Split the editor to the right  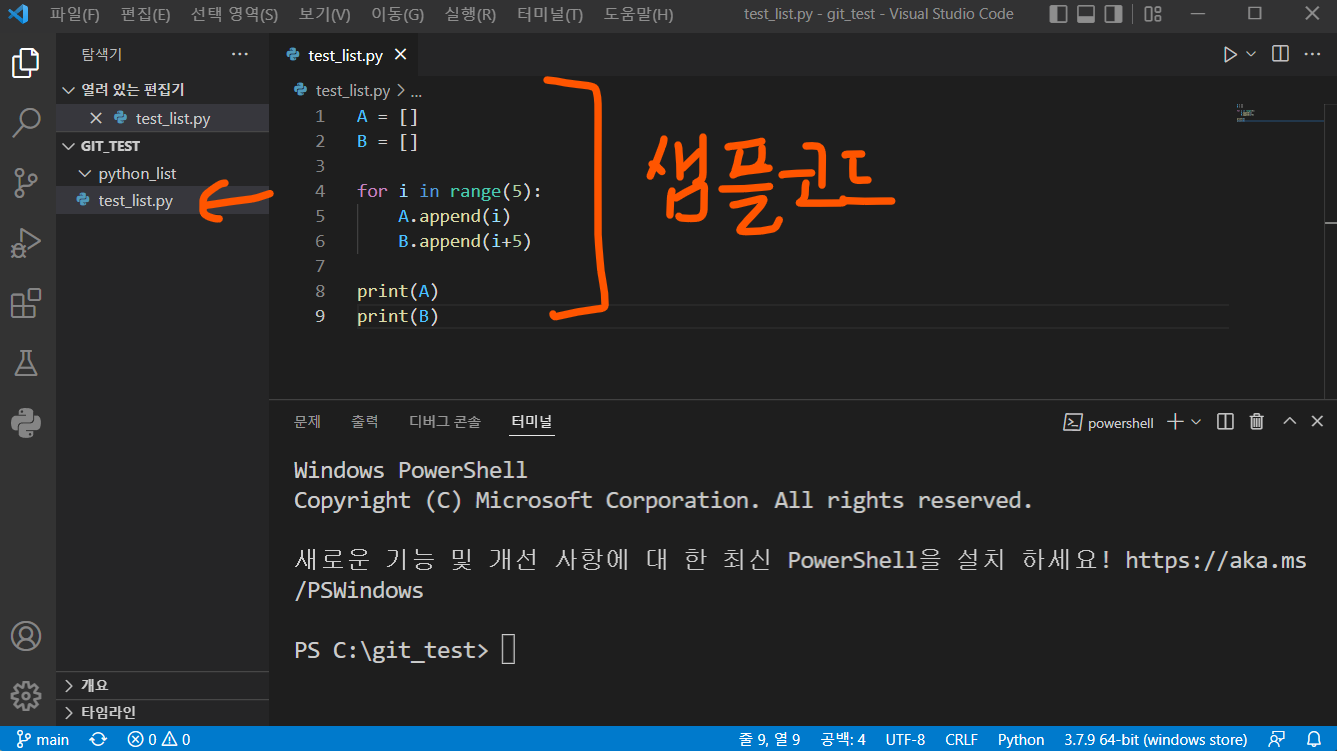tap(1280, 55)
